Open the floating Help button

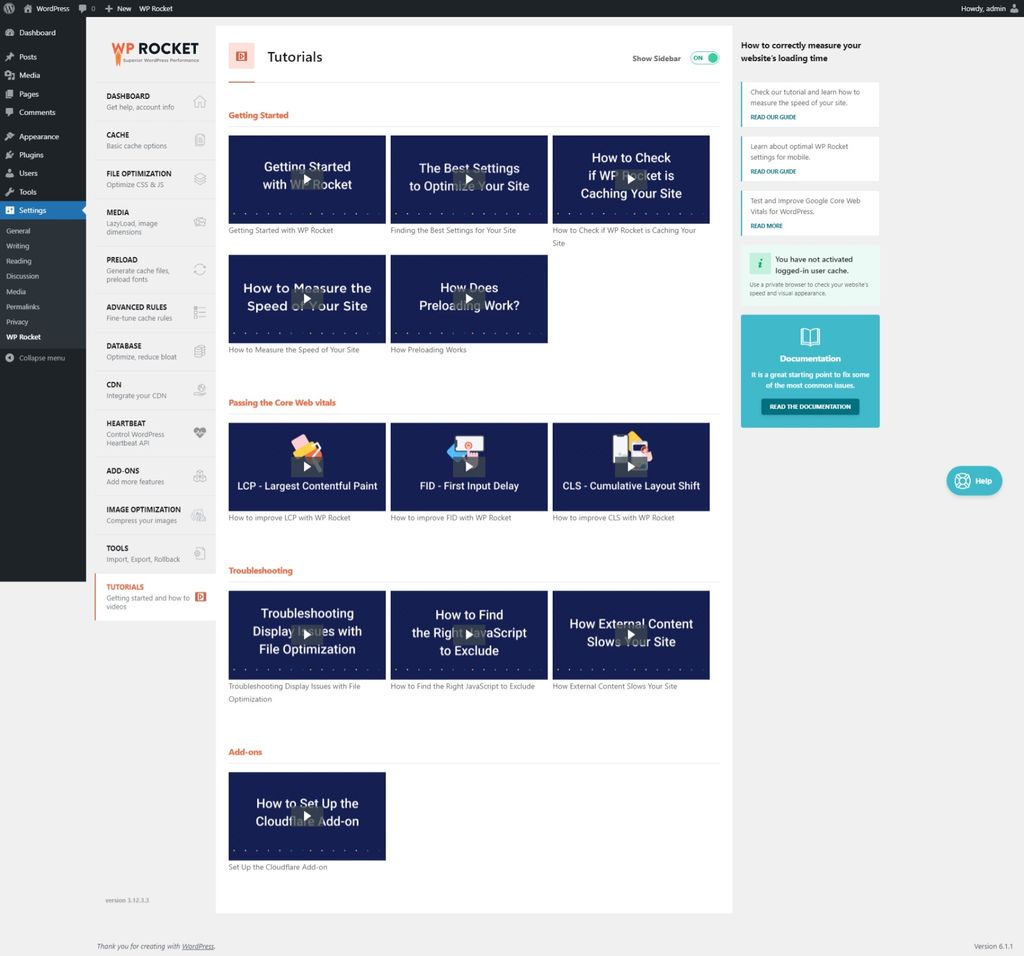pyautogui.click(x=974, y=481)
